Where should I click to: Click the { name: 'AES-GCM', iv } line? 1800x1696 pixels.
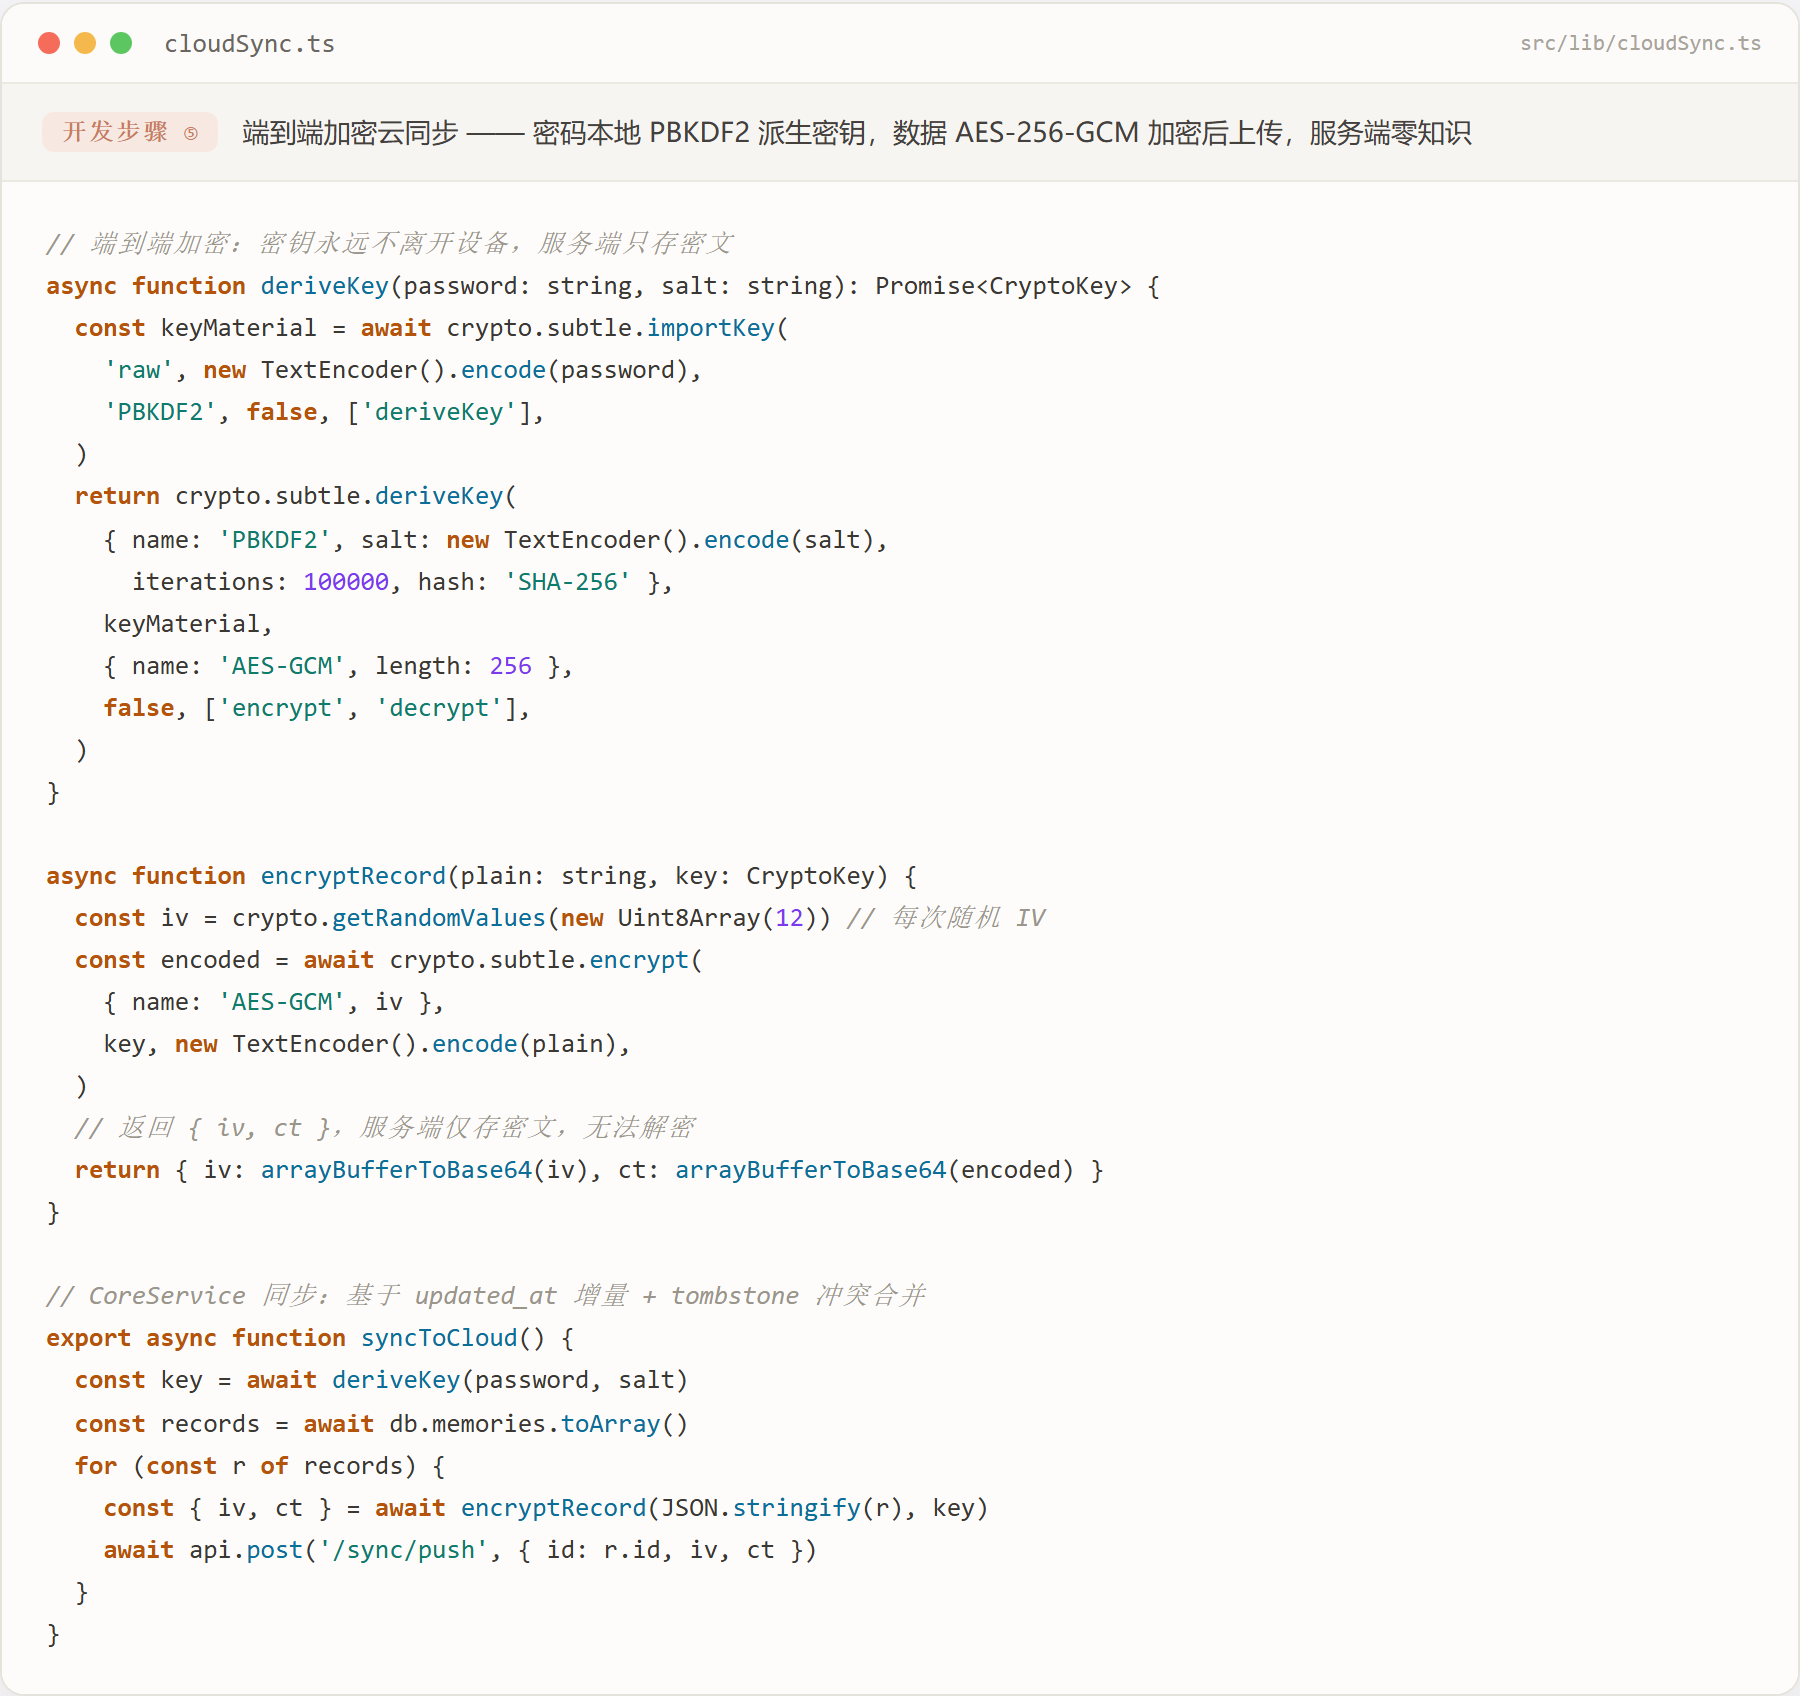(x=274, y=1002)
